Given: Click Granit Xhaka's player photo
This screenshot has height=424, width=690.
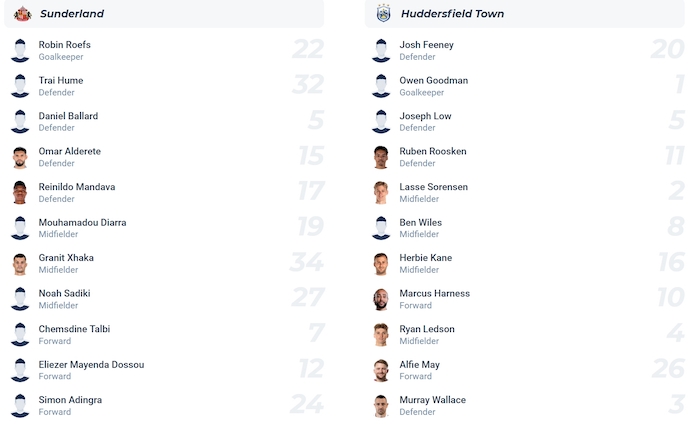Looking at the screenshot, I should pyautogui.click(x=20, y=264).
